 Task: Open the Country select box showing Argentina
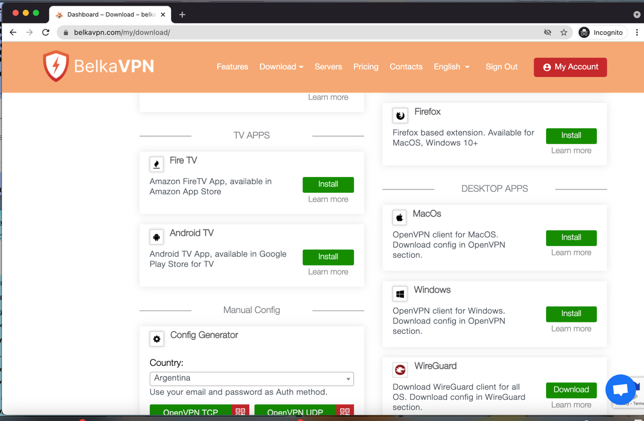(x=251, y=378)
